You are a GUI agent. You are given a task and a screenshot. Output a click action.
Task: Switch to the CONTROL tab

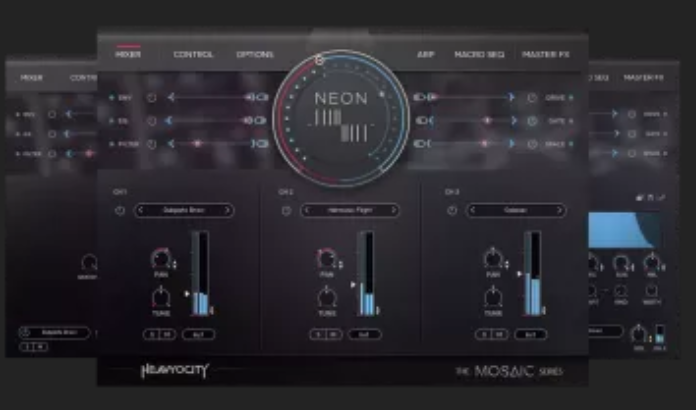193,55
